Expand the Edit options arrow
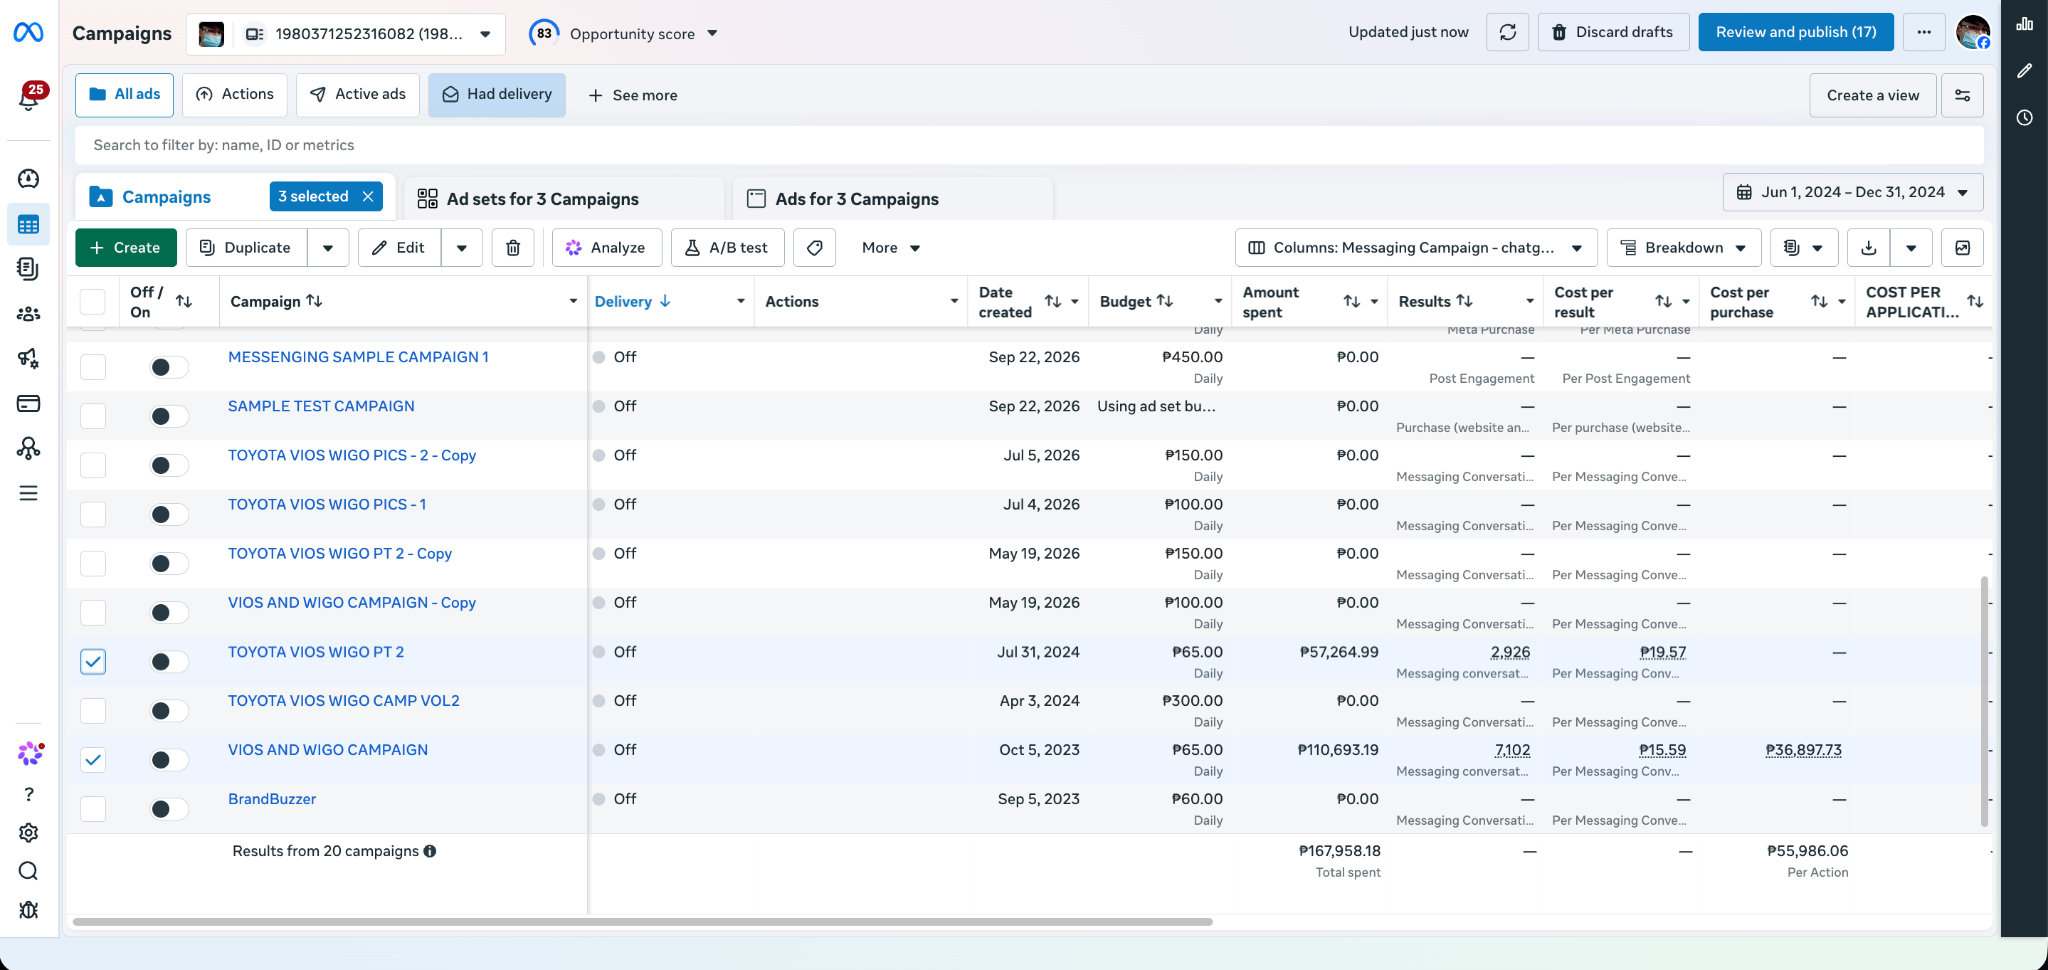 tap(462, 248)
